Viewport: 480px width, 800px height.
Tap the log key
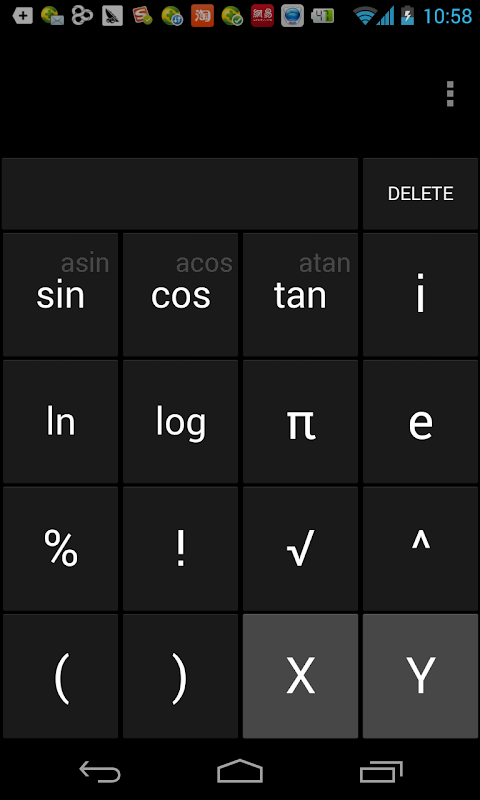pyautogui.click(x=181, y=421)
